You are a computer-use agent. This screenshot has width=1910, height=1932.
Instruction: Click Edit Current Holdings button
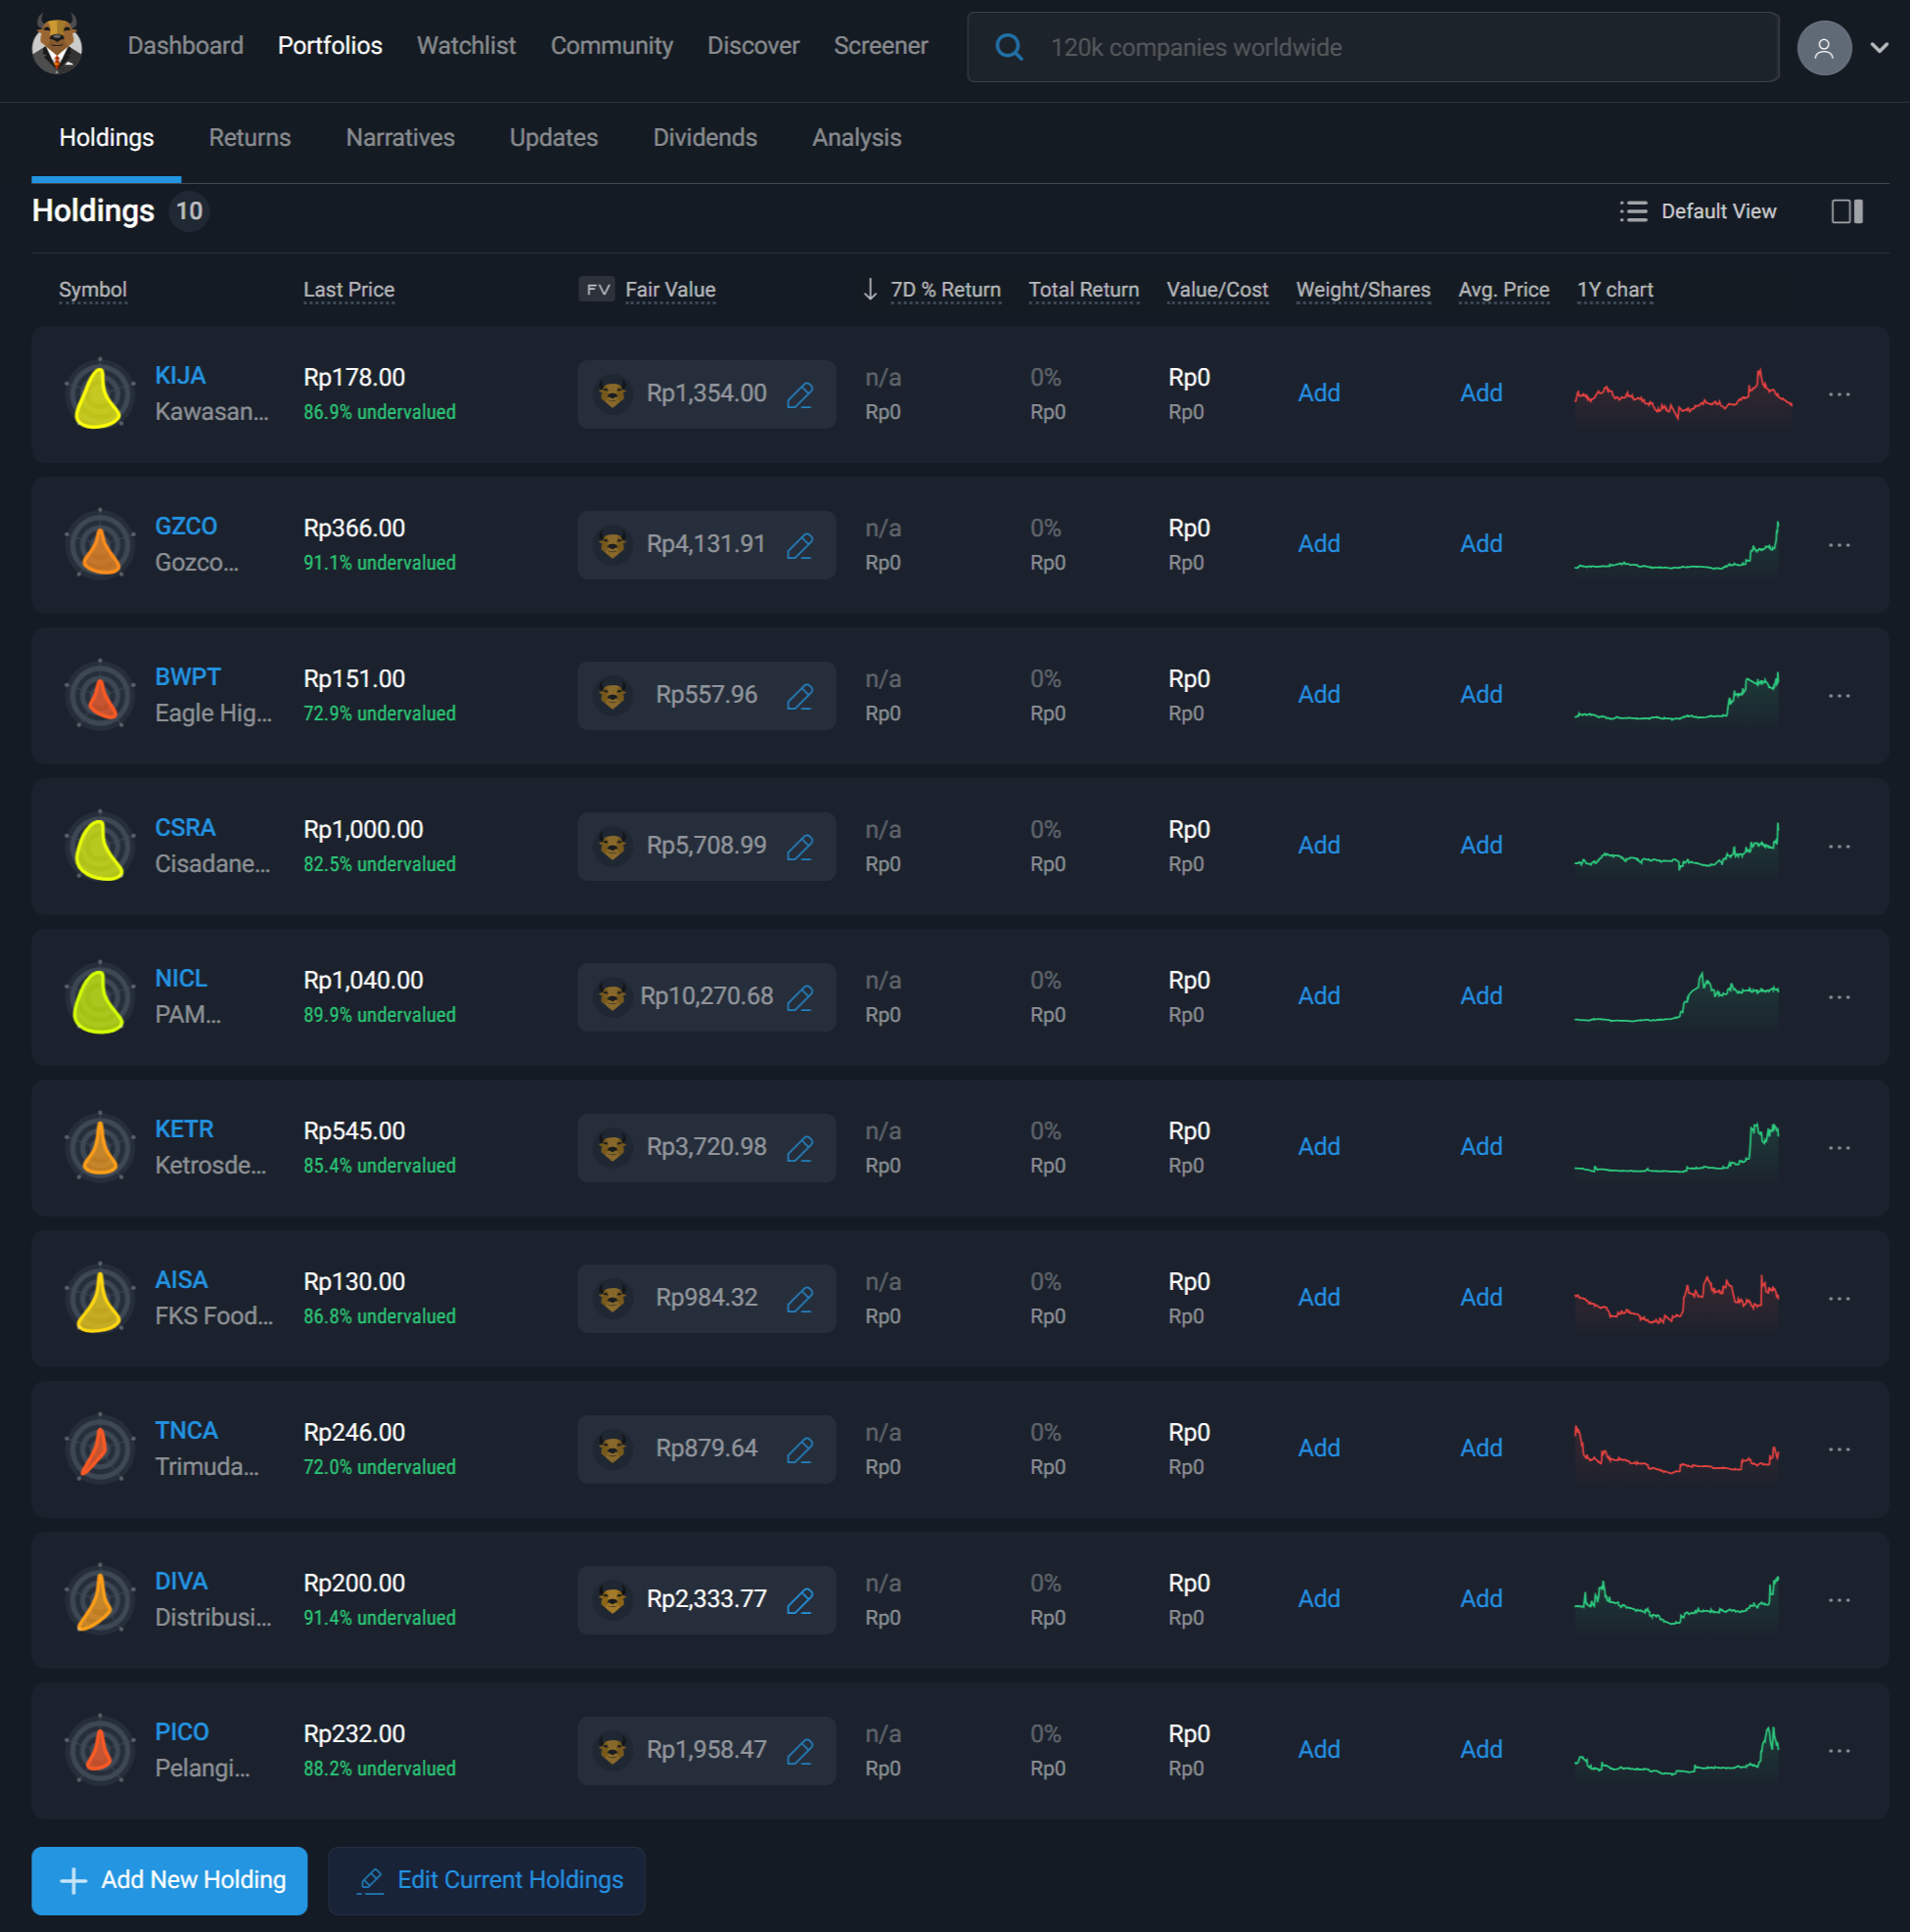pos(487,1880)
